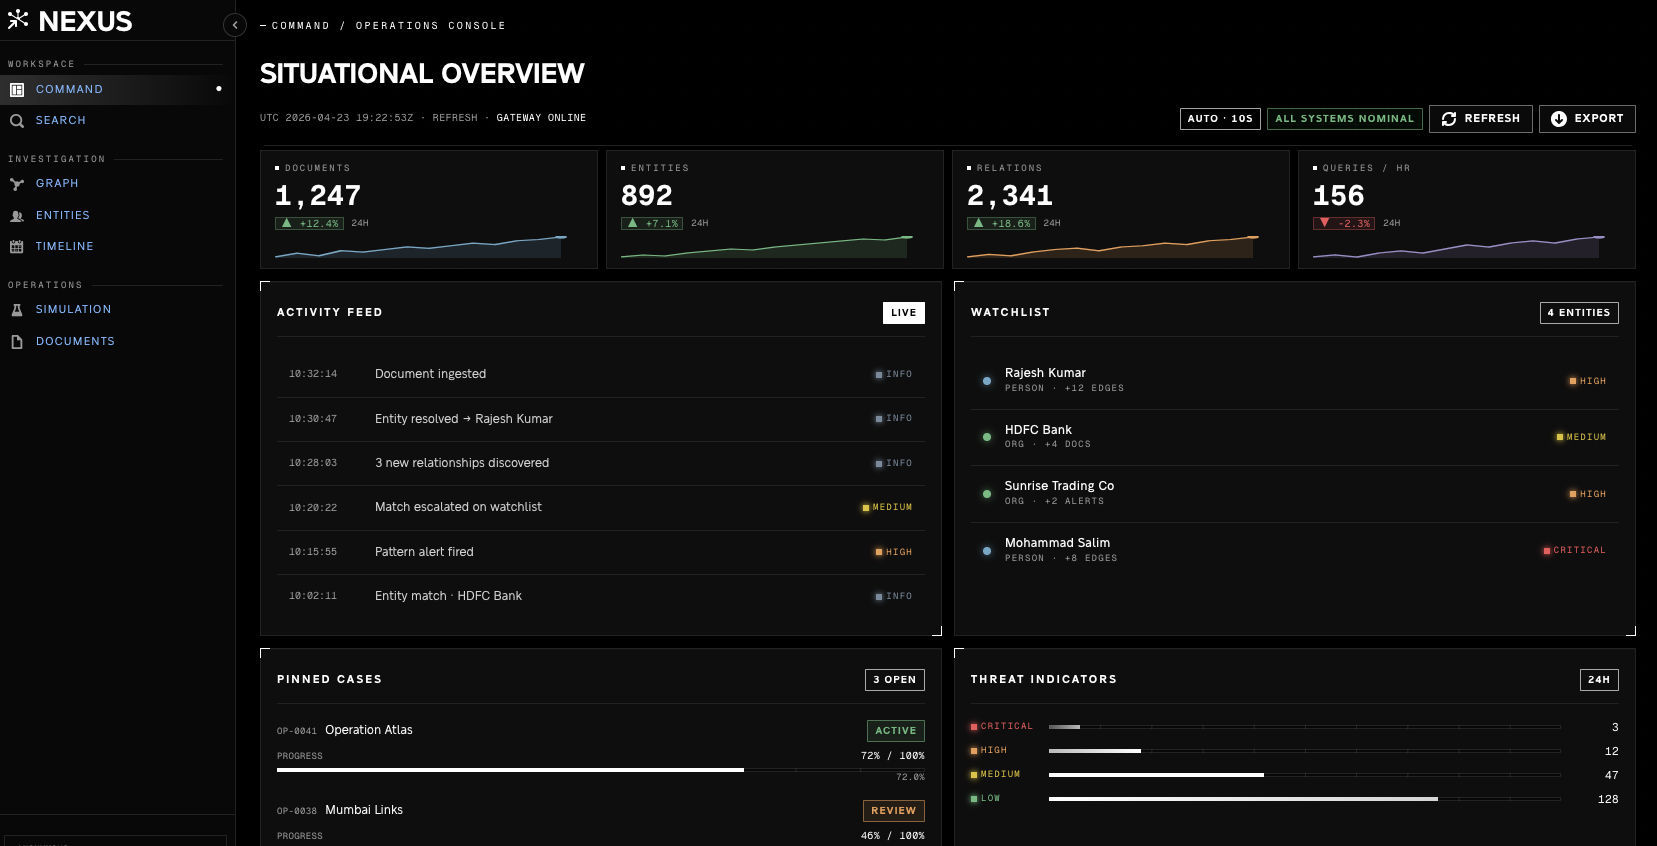
Task: Click the ALL SYSTEMS NOMINAL status badge
Action: (x=1344, y=119)
